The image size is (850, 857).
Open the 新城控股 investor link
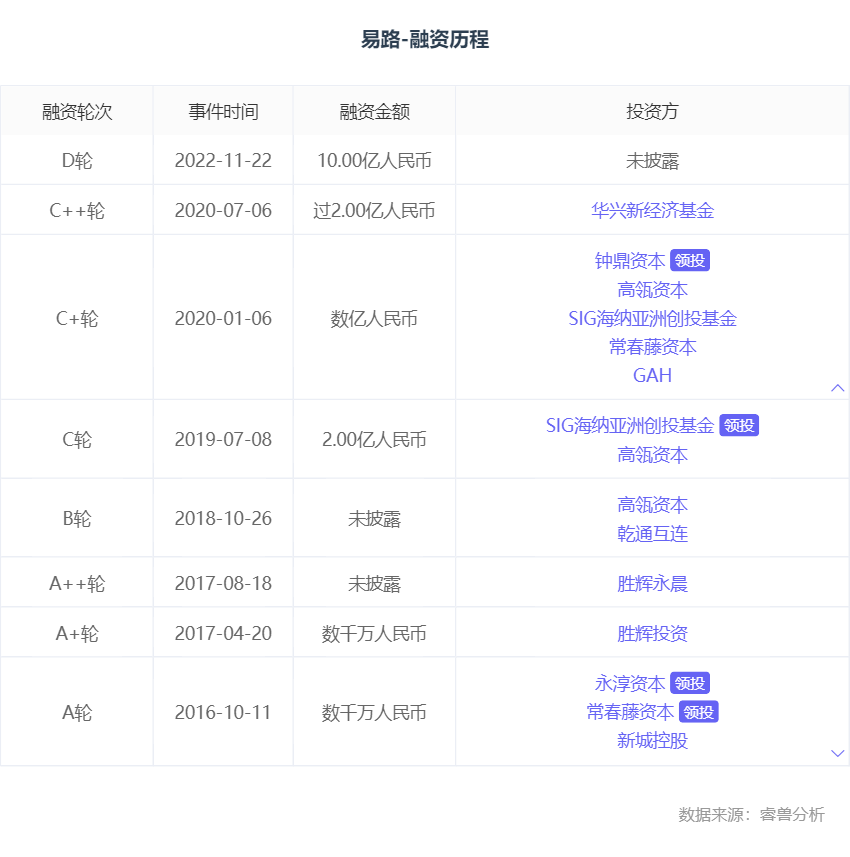tap(652, 741)
